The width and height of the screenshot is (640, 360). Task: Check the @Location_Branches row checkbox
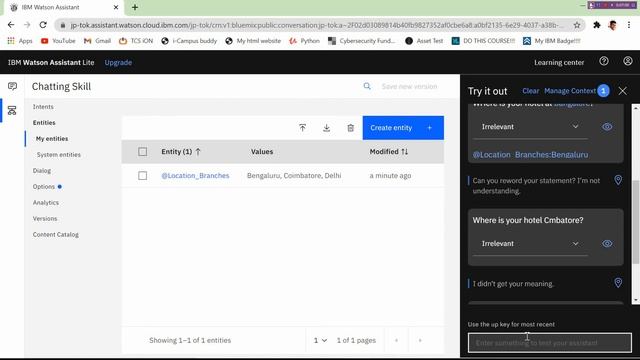click(142, 176)
